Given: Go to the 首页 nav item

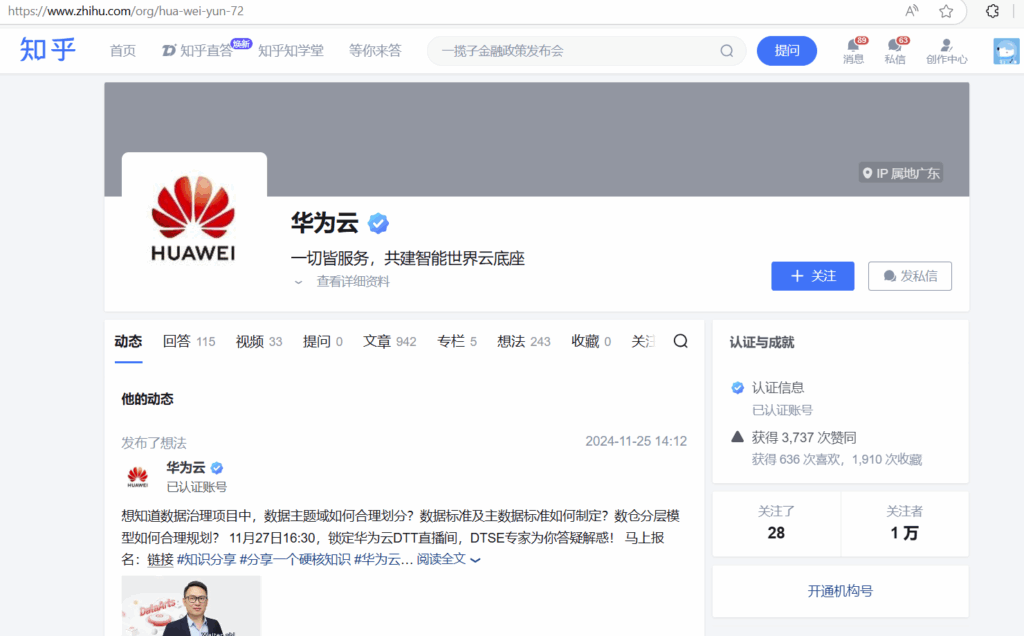Looking at the screenshot, I should coord(123,51).
